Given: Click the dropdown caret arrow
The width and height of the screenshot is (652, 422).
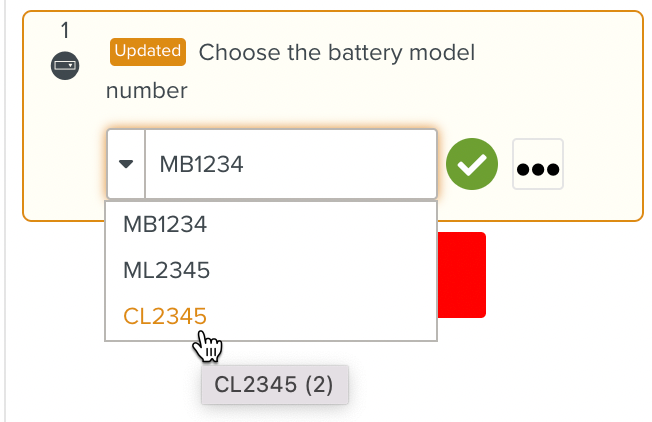Looking at the screenshot, I should [126, 164].
